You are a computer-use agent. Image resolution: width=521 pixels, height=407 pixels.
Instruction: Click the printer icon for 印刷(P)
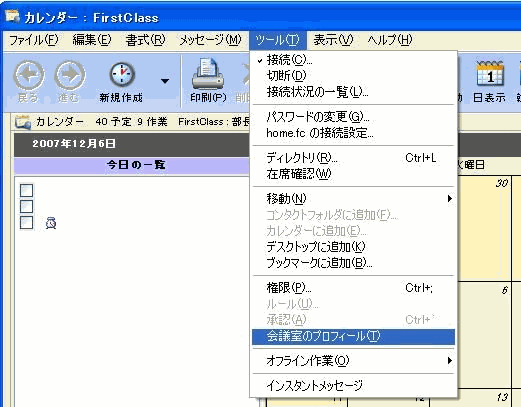[x=208, y=74]
